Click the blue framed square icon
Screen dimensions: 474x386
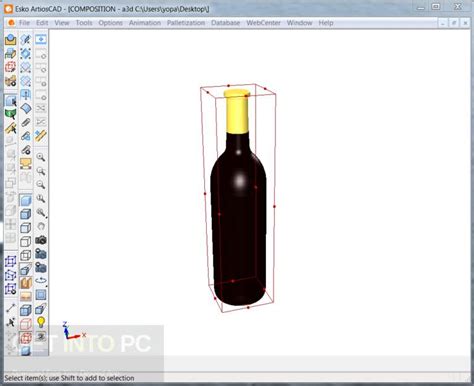coord(41,295)
